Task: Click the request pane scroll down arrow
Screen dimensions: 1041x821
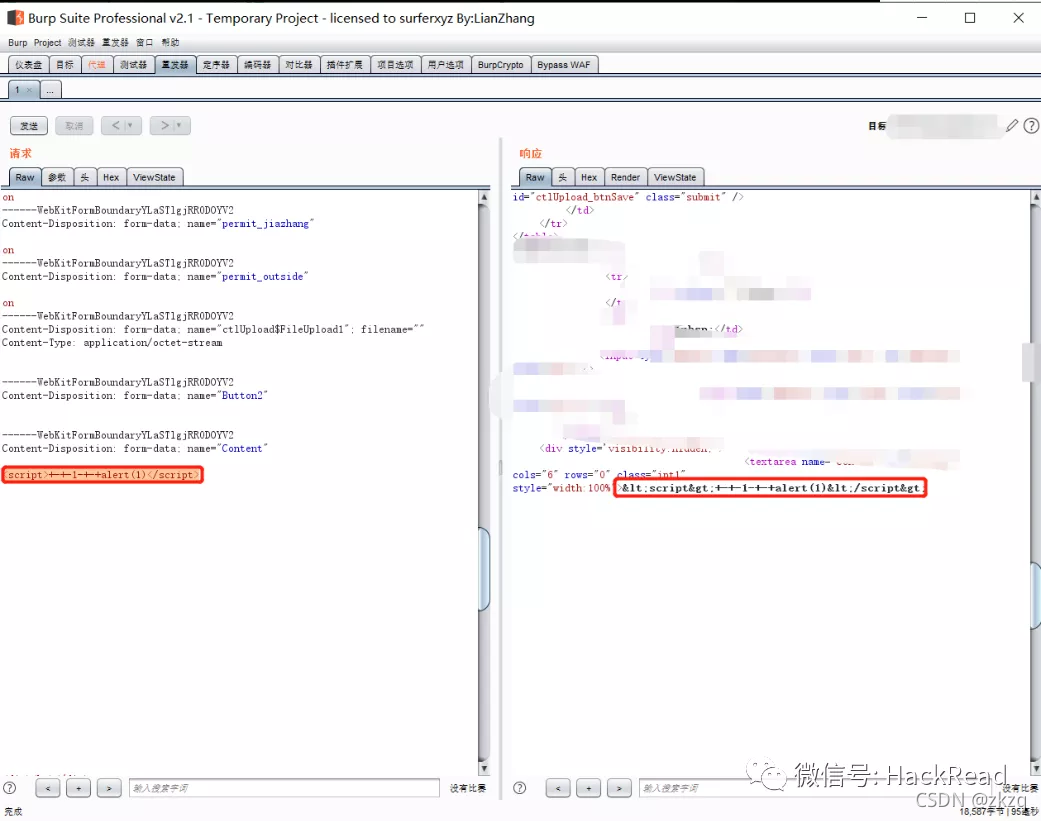Action: click(484, 769)
